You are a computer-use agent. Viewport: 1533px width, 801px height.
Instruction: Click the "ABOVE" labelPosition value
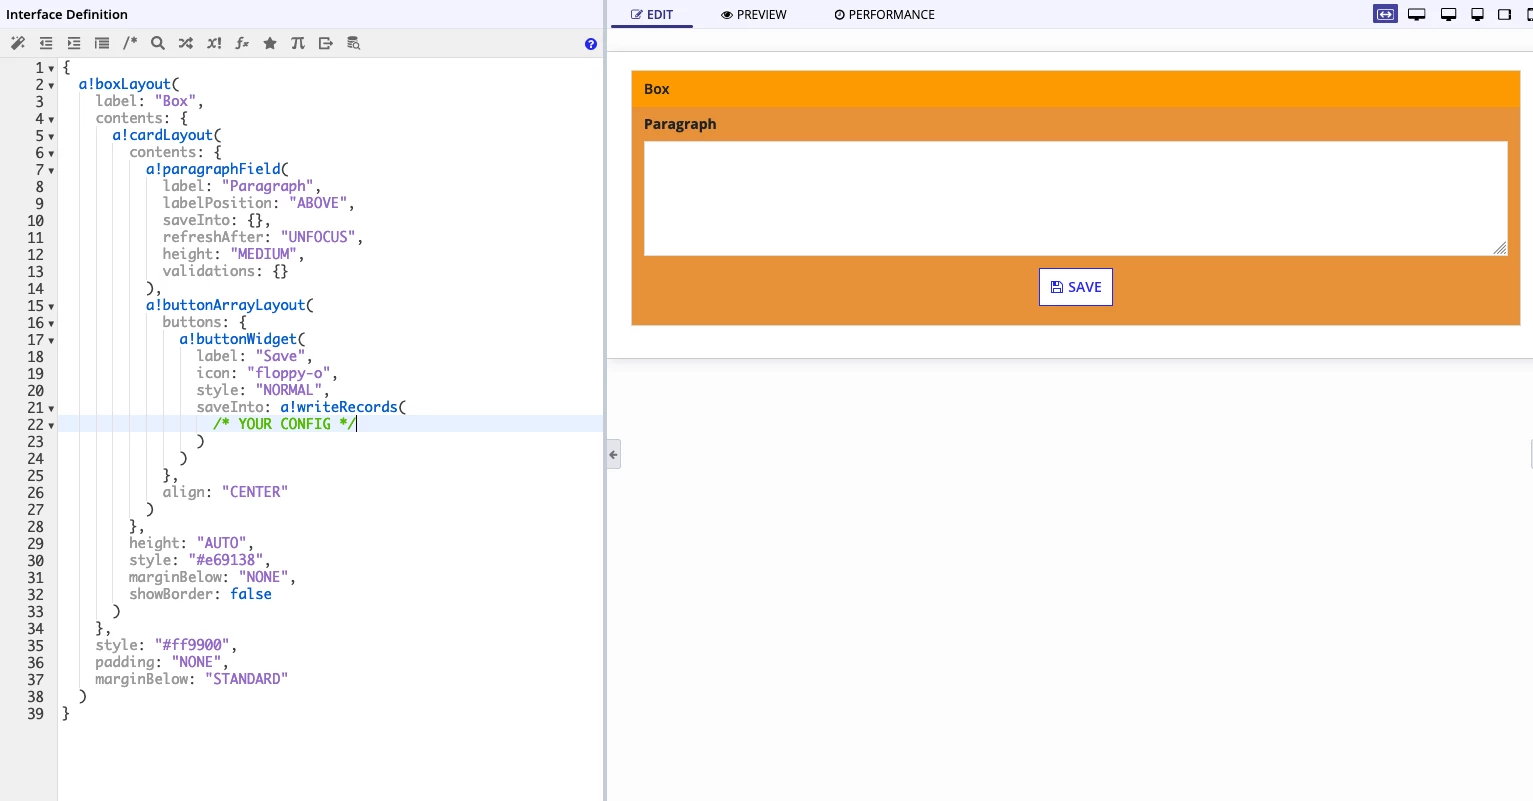(x=318, y=203)
